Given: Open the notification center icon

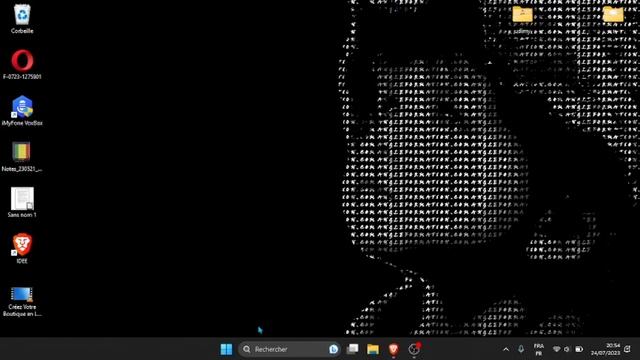Looking at the screenshot, I should (x=627, y=349).
